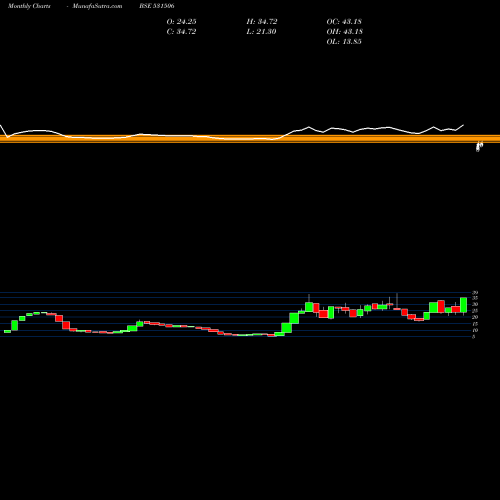Click the 'BSE 531596' symbol label

click(157, 6)
